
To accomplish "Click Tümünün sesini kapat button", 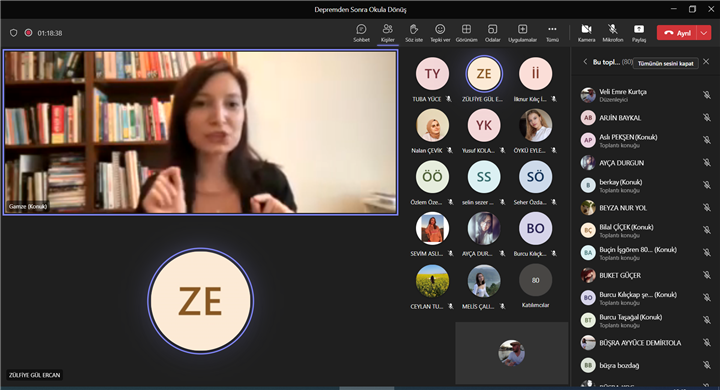I will pos(665,63).
